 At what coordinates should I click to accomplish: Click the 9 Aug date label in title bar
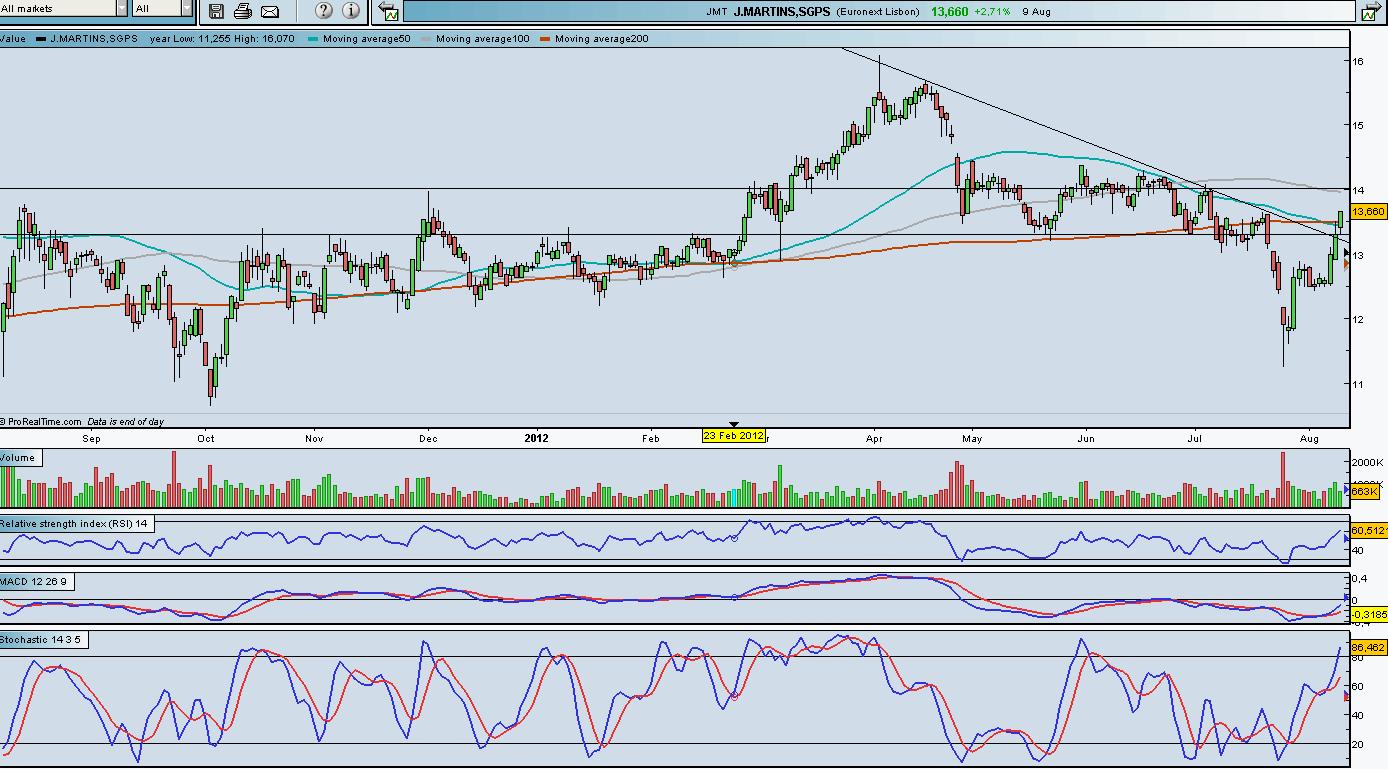(x=1037, y=12)
